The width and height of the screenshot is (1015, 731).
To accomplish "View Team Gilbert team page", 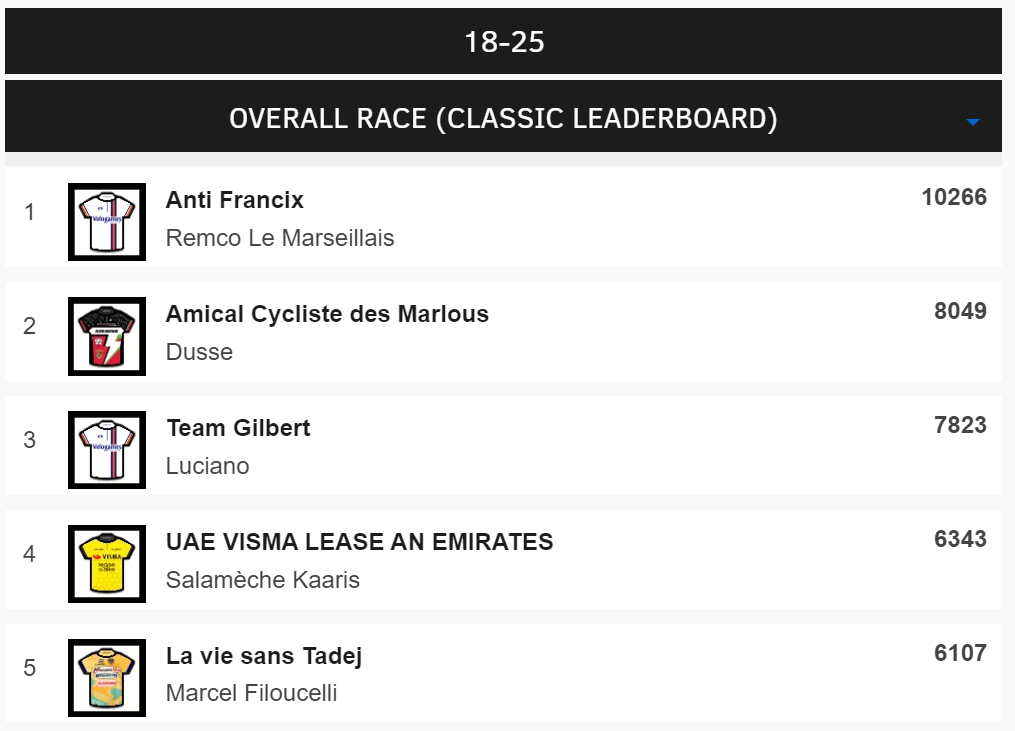I will [x=238, y=428].
